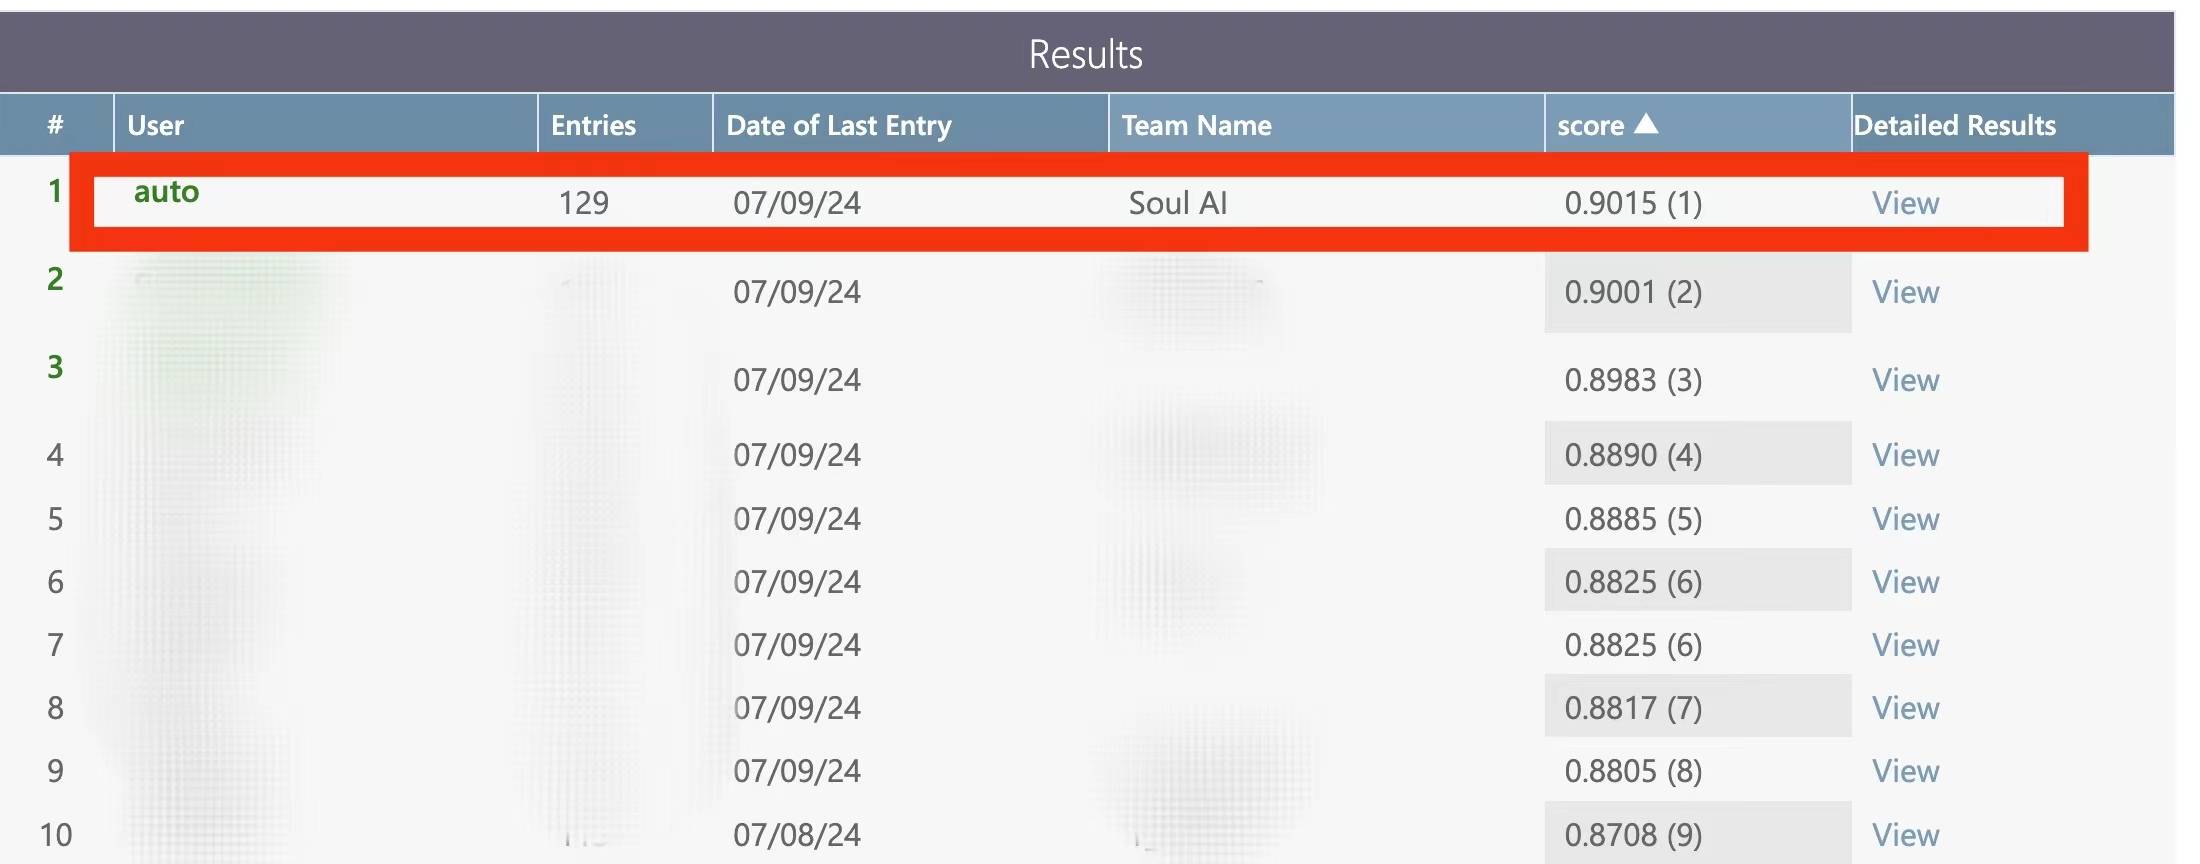Open View link for score 0.8805
Viewport: 2200px width, 864px height.
[x=1905, y=771]
